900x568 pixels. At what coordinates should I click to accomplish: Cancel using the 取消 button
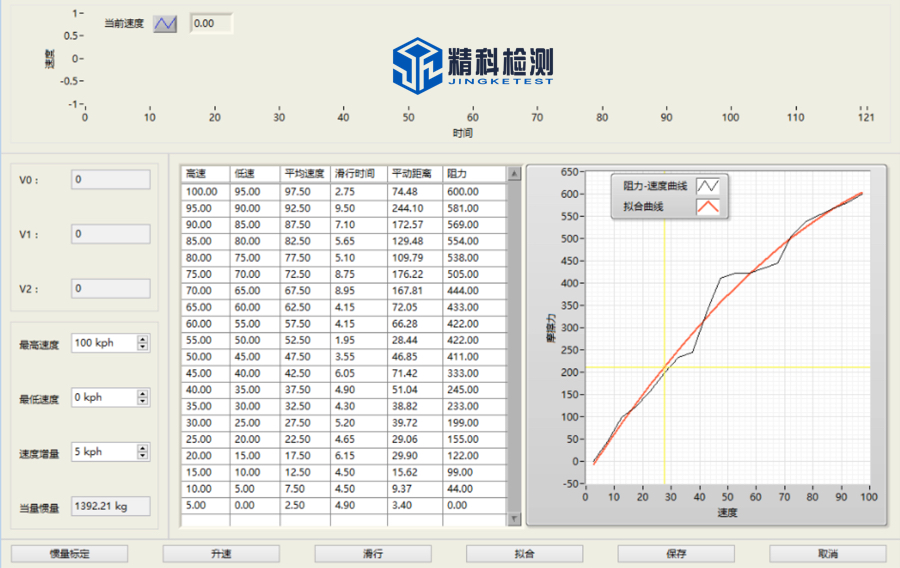point(827,553)
